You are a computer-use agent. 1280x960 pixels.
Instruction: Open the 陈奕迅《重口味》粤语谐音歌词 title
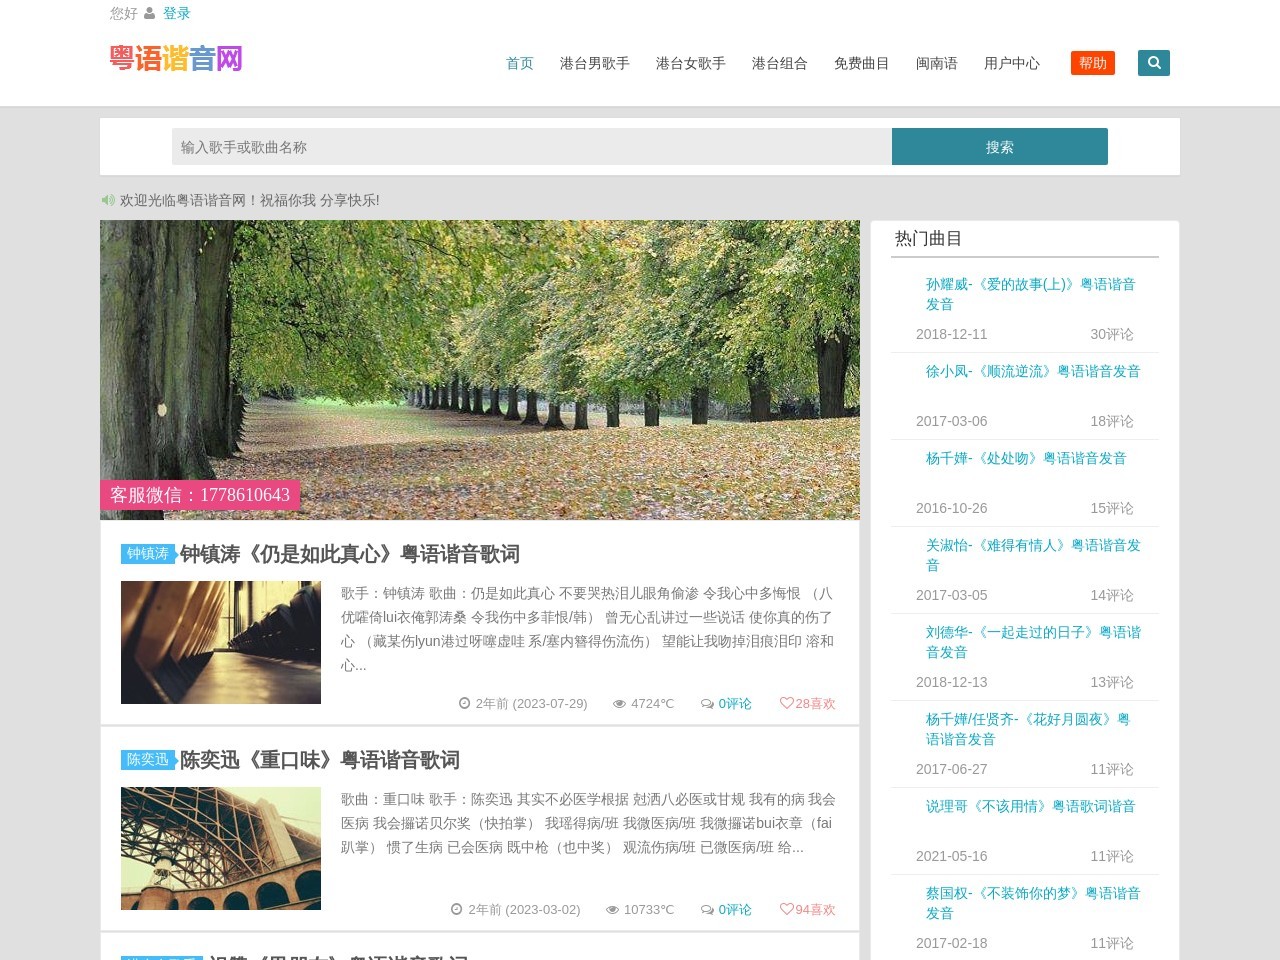[319, 760]
